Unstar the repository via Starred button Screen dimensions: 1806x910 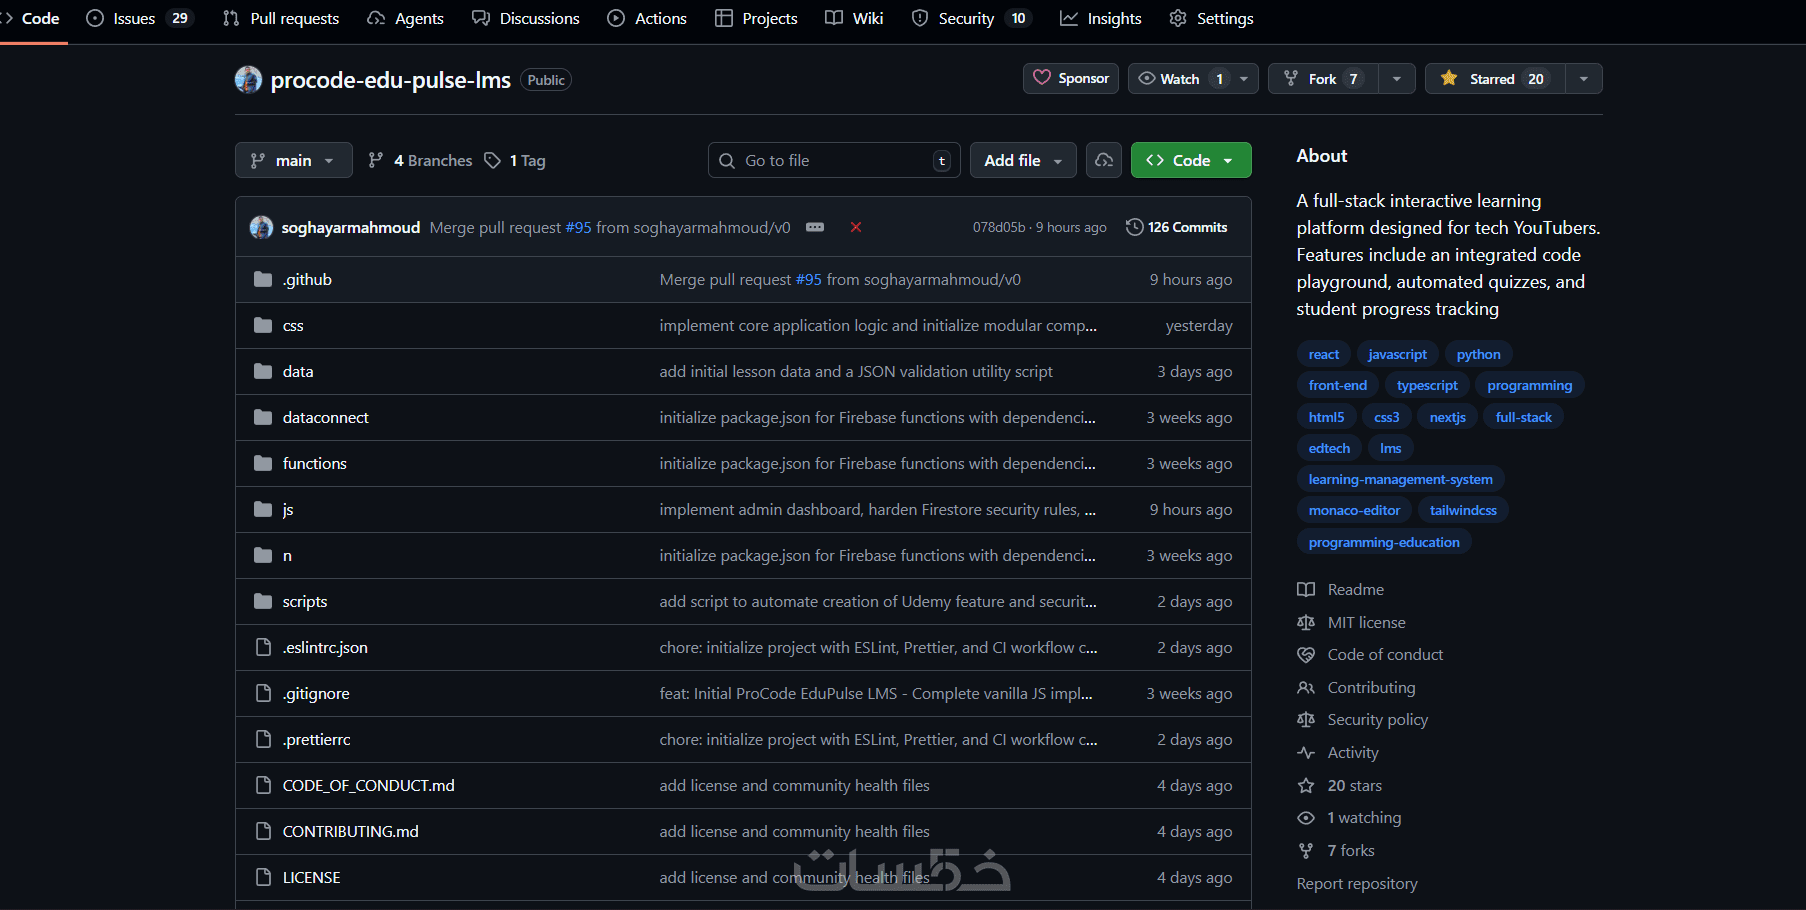tap(1495, 79)
